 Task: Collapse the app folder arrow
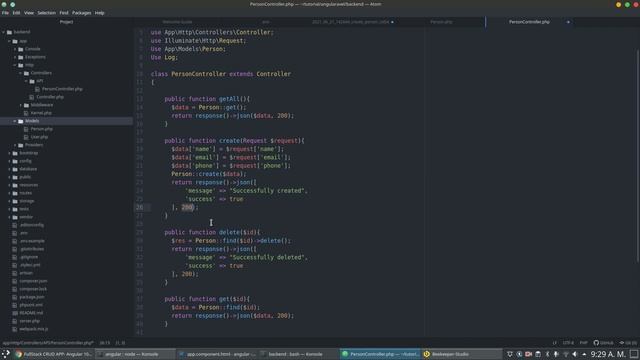pyautogui.click(x=9, y=41)
